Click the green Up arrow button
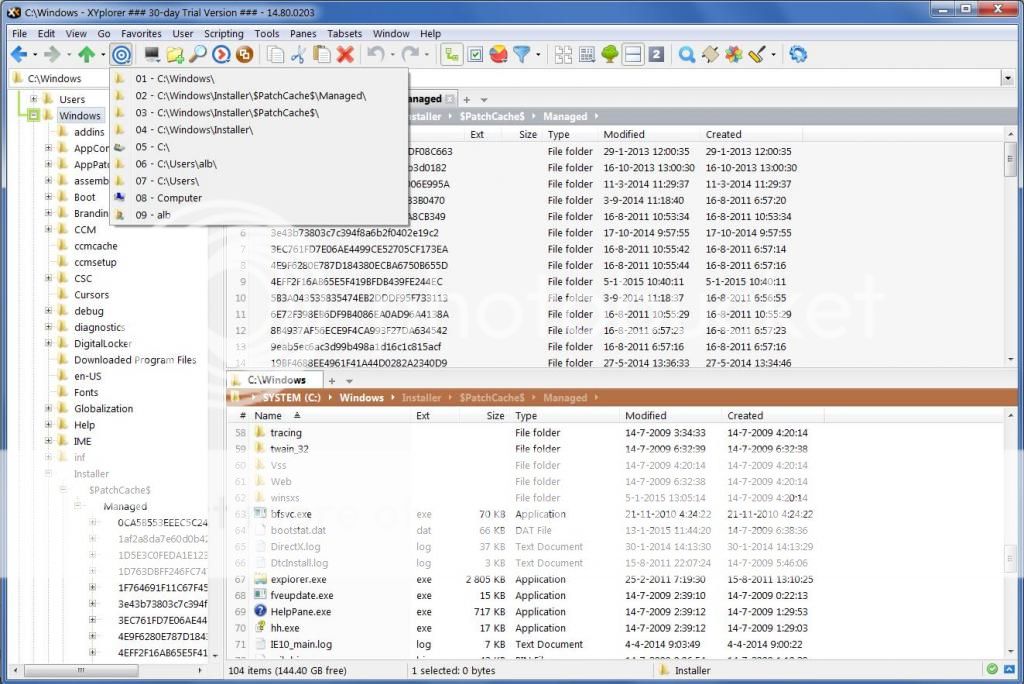The image size is (1024, 684). click(x=87, y=54)
